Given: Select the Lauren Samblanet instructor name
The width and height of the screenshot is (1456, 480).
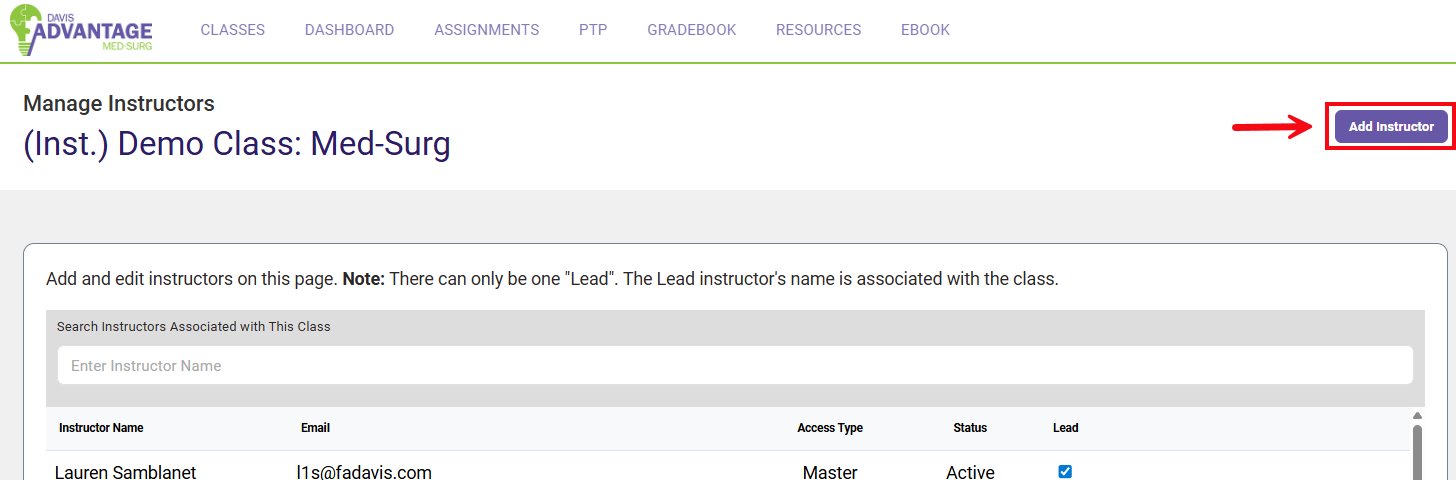Looking at the screenshot, I should coord(125,472).
